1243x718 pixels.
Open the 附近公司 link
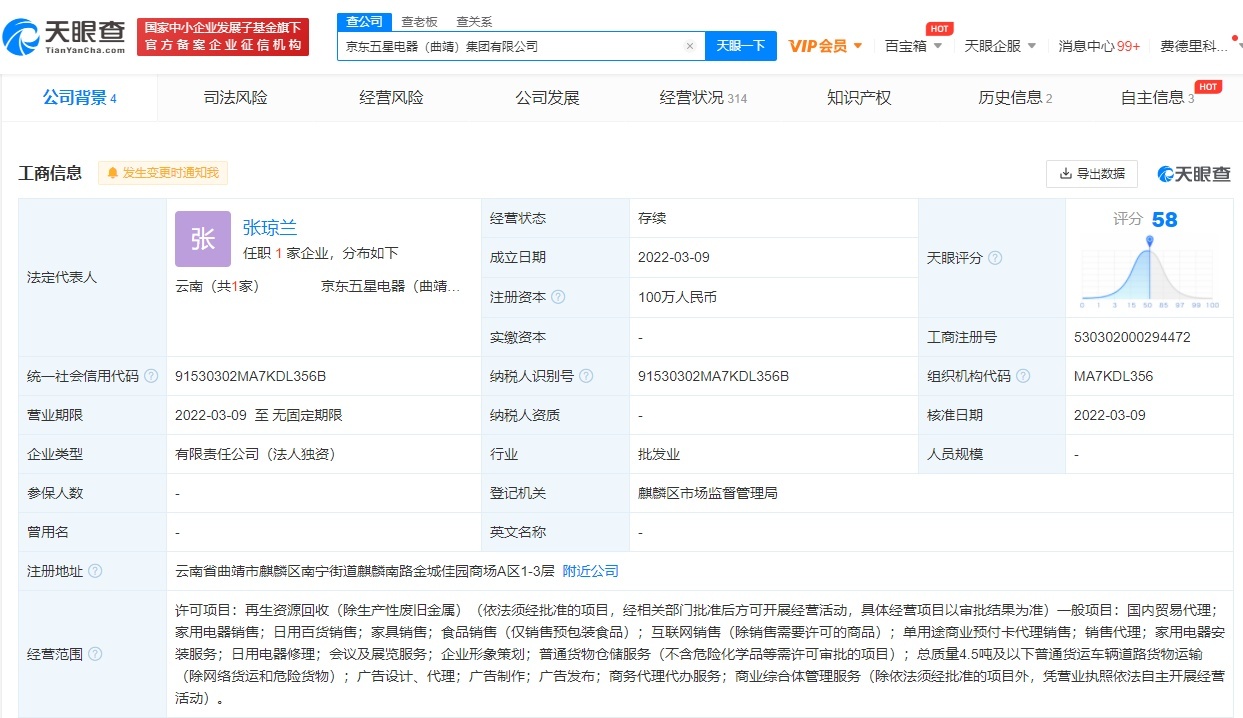591,571
